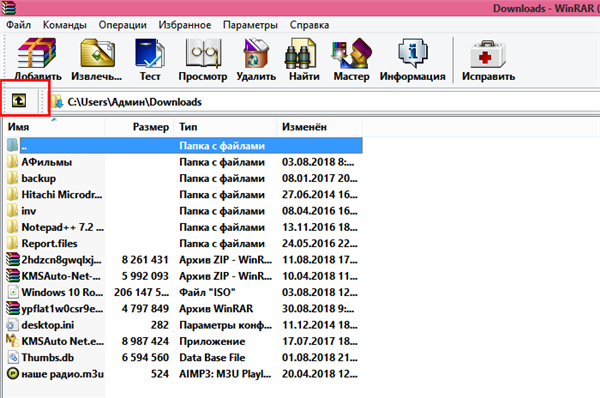The image size is (600, 398).
Task: Click size value 6 594 560
Action: coord(145,357)
